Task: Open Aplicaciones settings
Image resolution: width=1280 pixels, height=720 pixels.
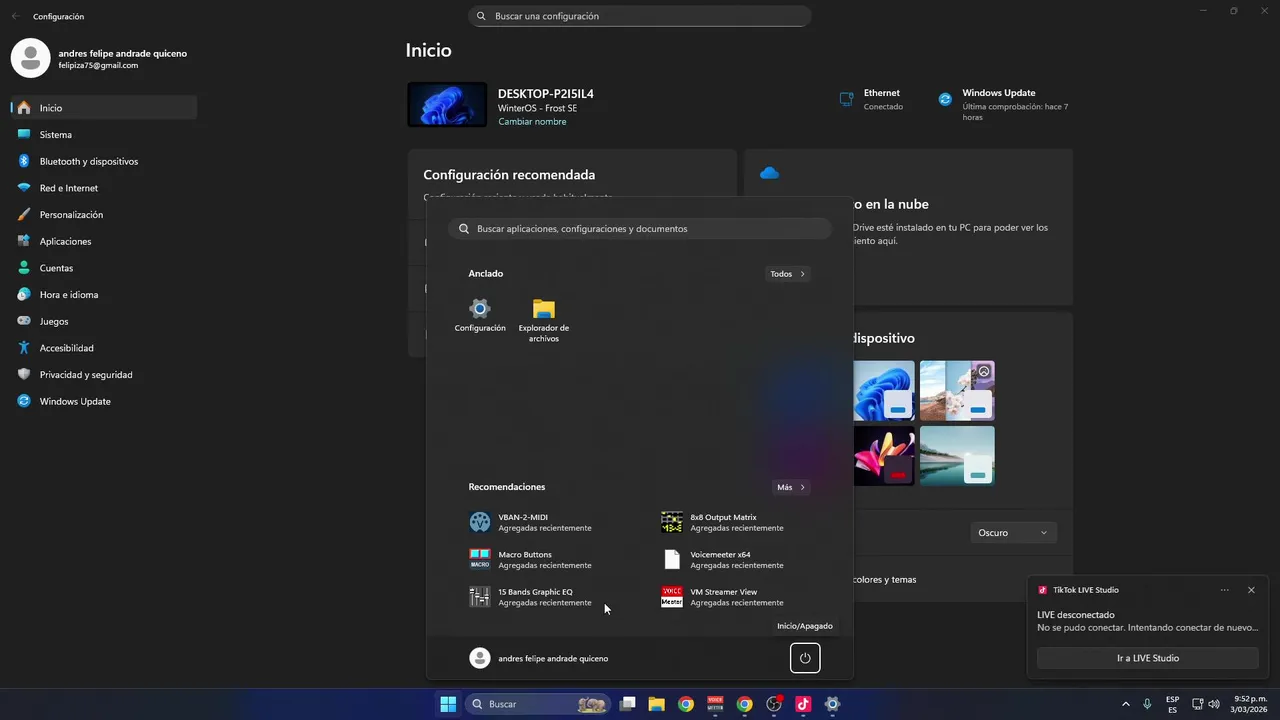Action: point(104,241)
